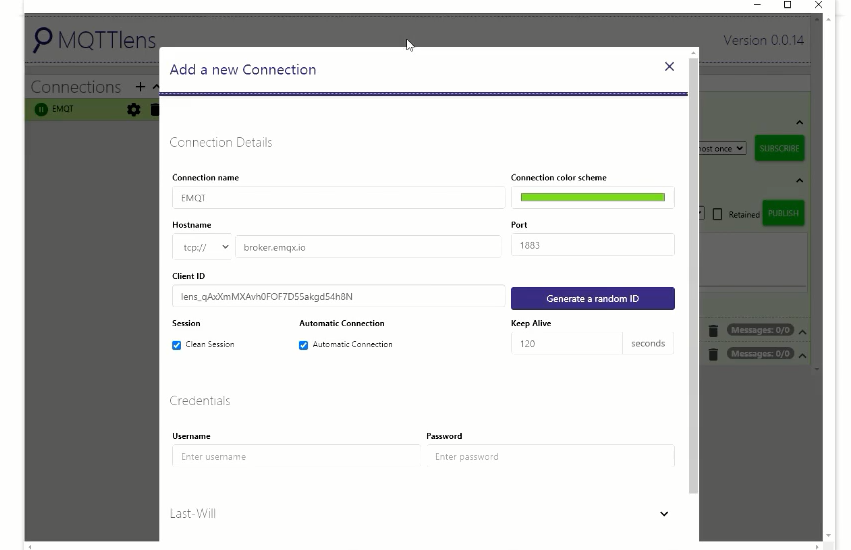Close the application window
Screen dimensions: 851x550
(818, 5)
